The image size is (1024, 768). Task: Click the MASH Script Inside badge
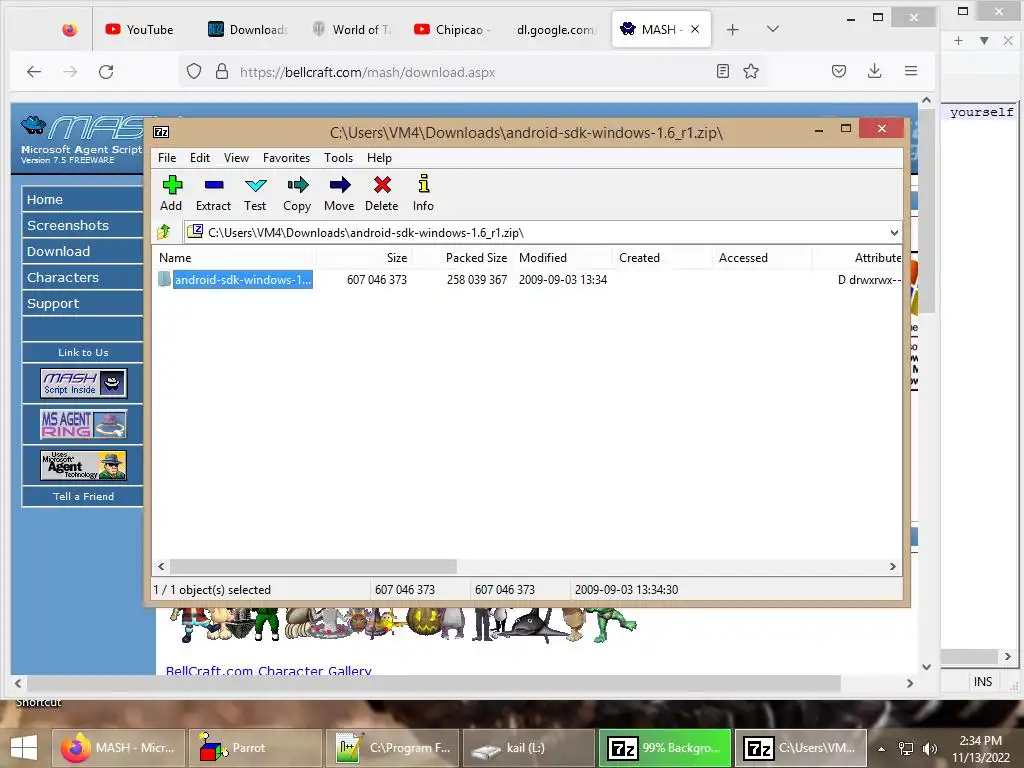point(84,383)
